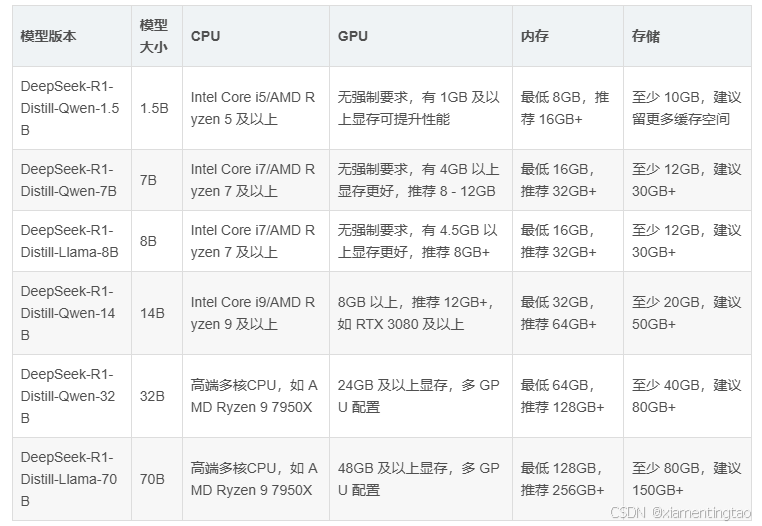The height and width of the screenshot is (526, 762).
Task: Click the 至少 20GB storage cell
Action: [687, 313]
